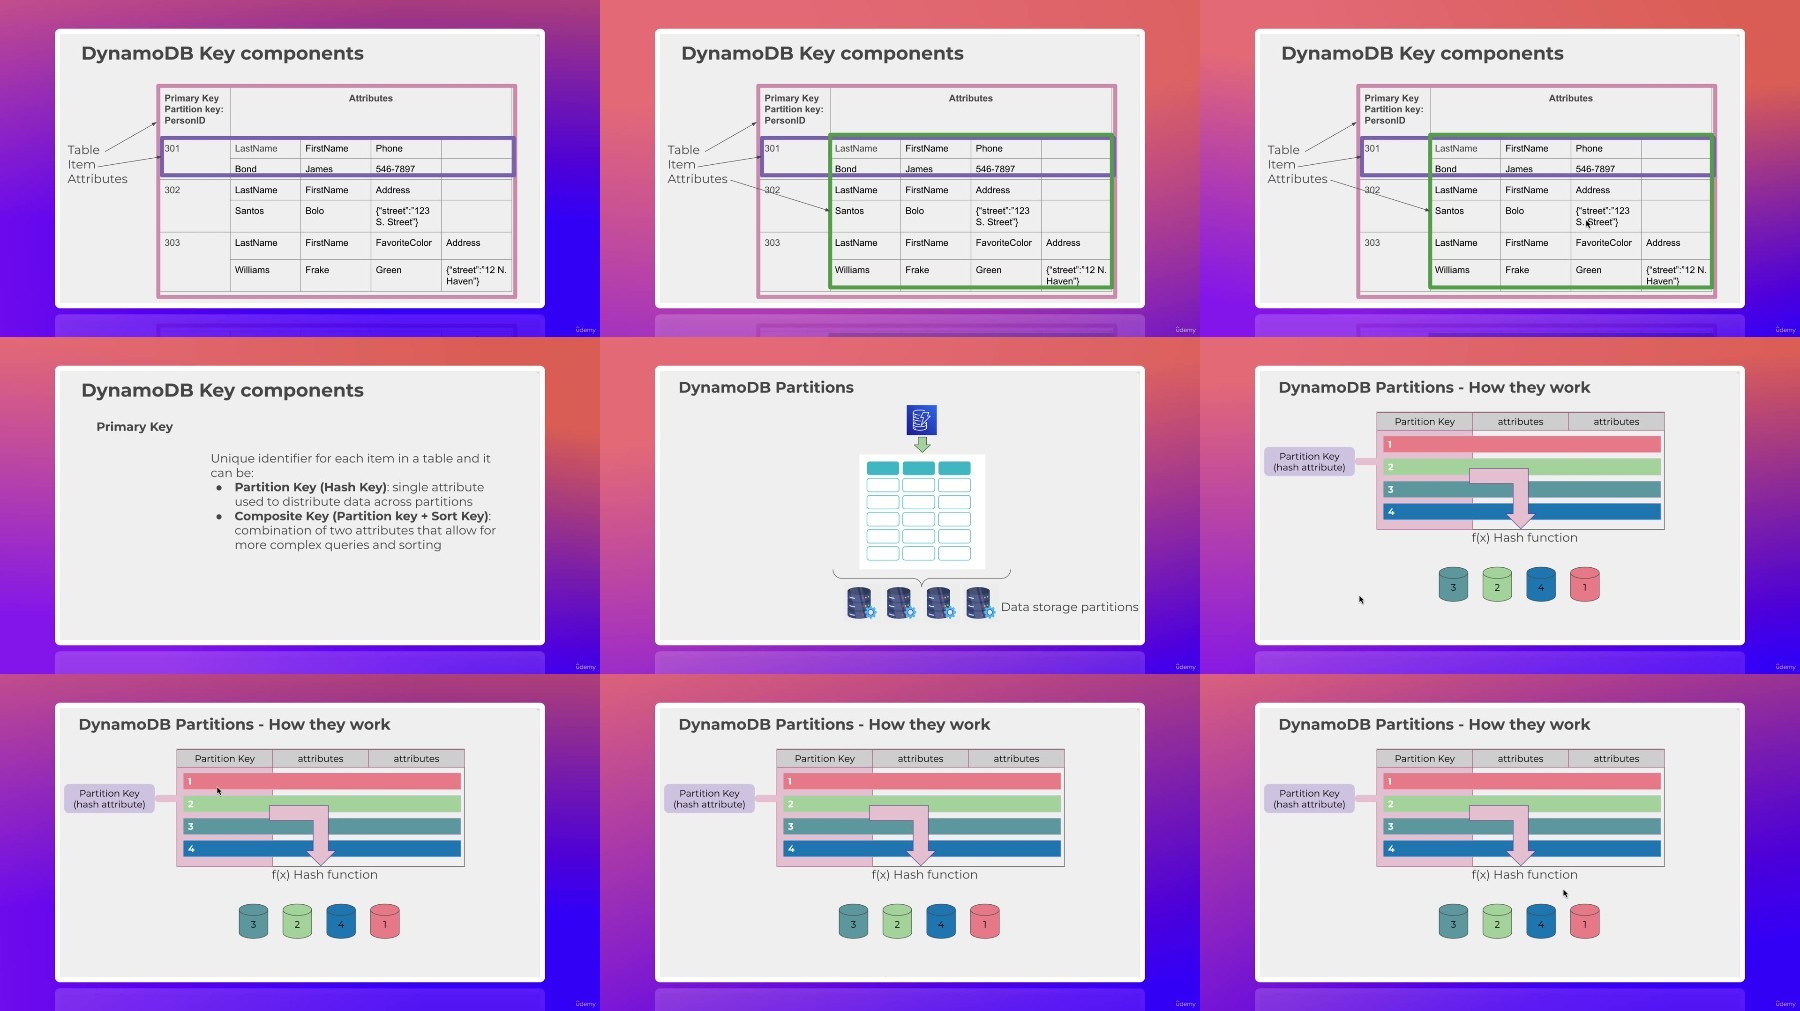Click the 'Partition Key (Hash Key)' bullet text
This screenshot has height=1011, width=1800.
359,494
